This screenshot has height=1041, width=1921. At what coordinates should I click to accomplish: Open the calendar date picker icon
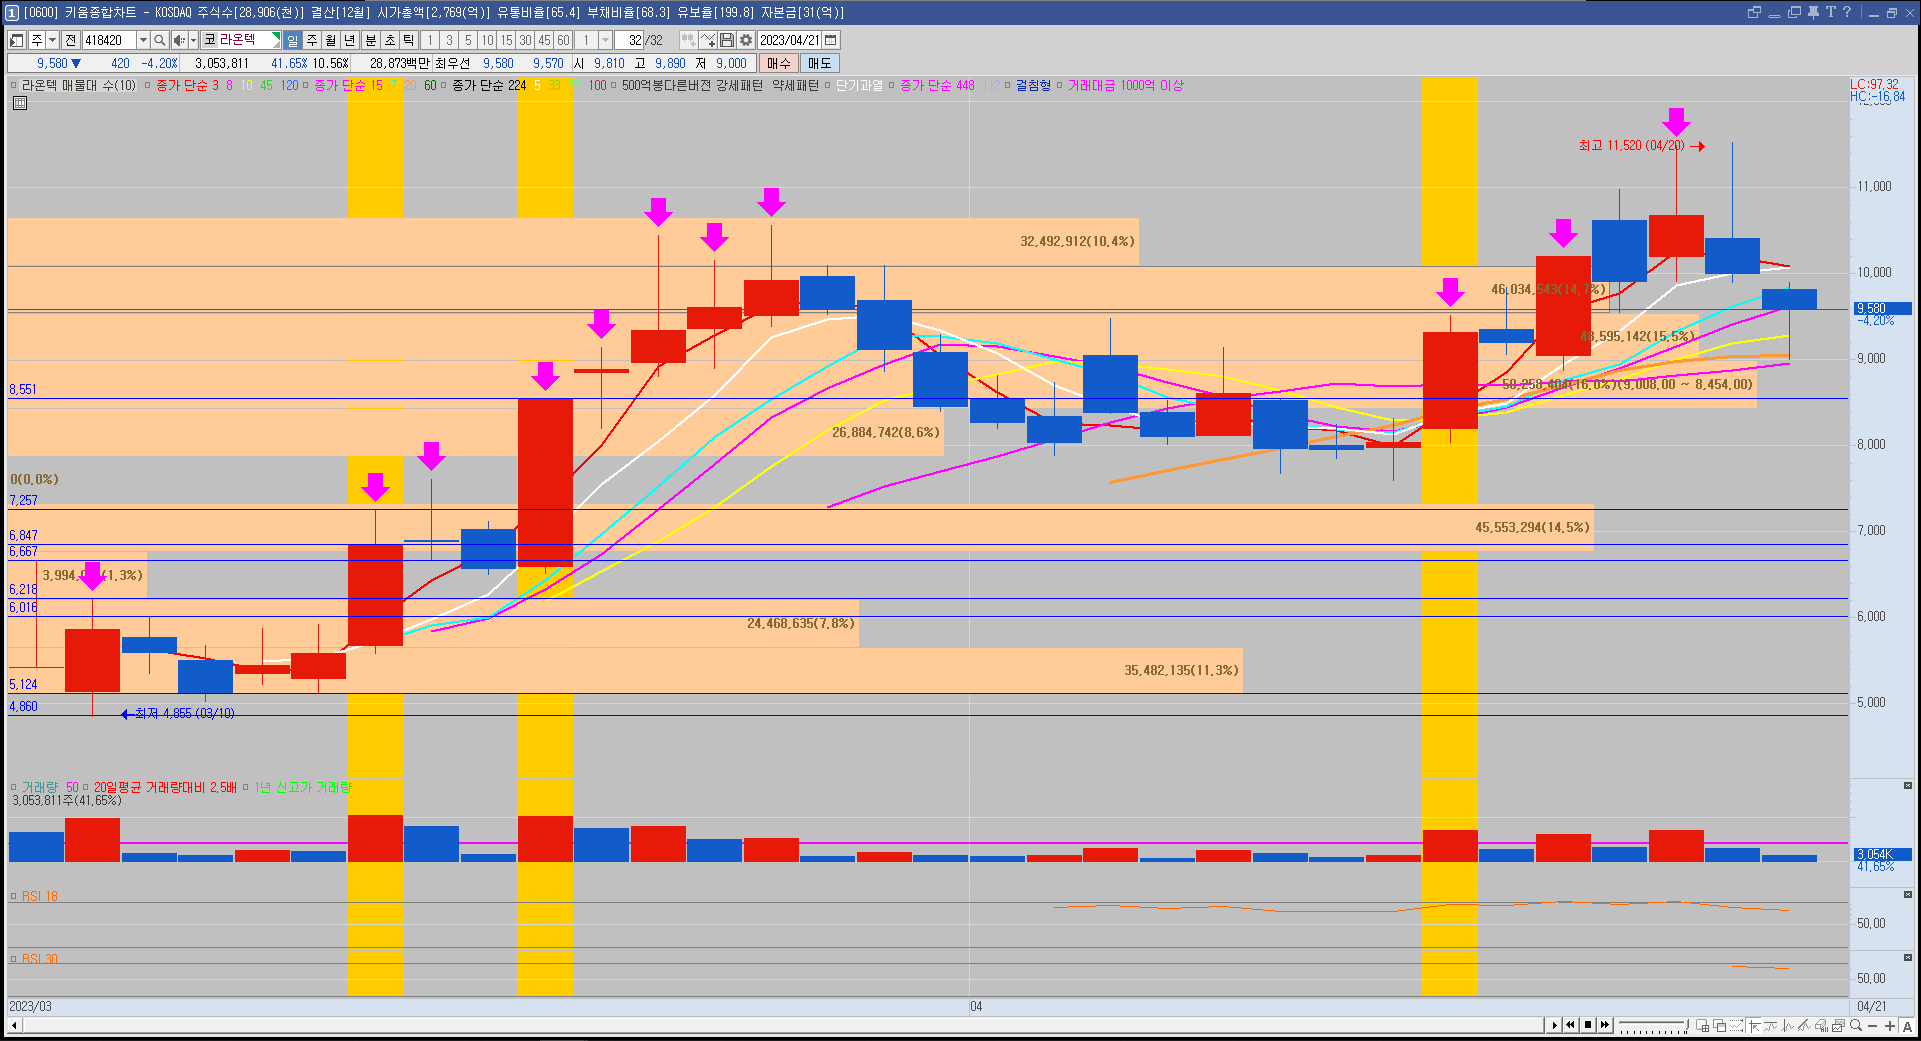tap(831, 40)
